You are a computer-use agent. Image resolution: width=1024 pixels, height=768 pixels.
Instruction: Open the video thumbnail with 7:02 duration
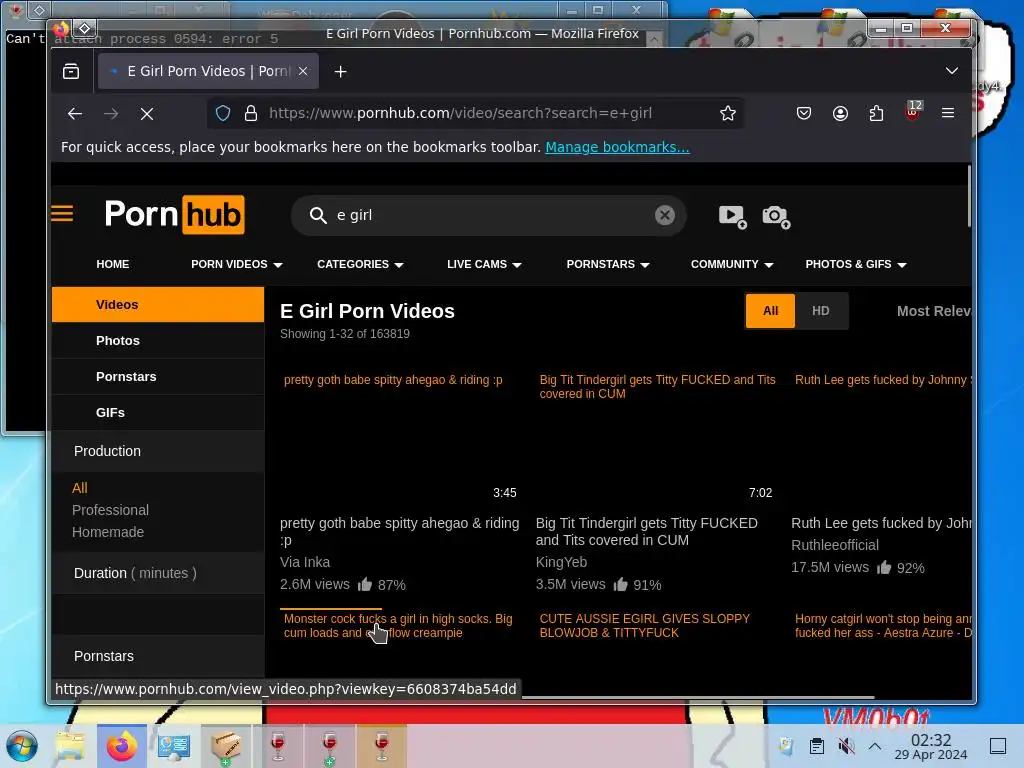coord(655,438)
